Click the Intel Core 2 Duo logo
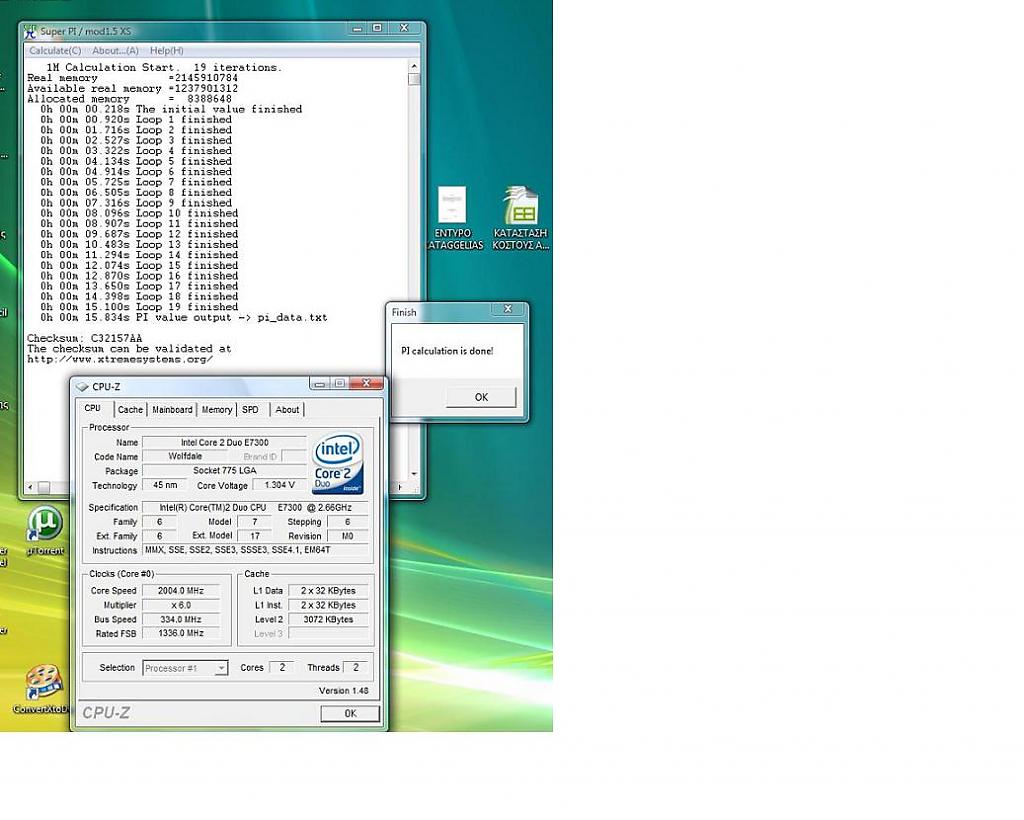The width and height of the screenshot is (1024, 820). tap(337, 463)
